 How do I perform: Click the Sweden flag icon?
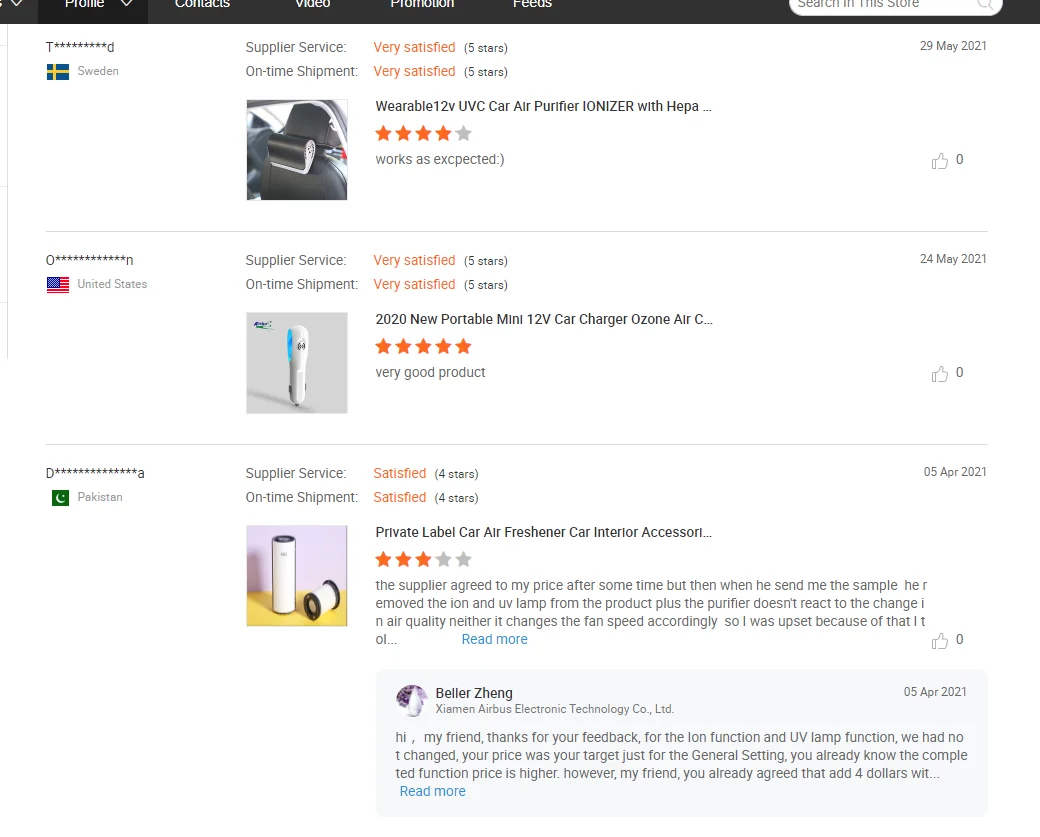58,72
